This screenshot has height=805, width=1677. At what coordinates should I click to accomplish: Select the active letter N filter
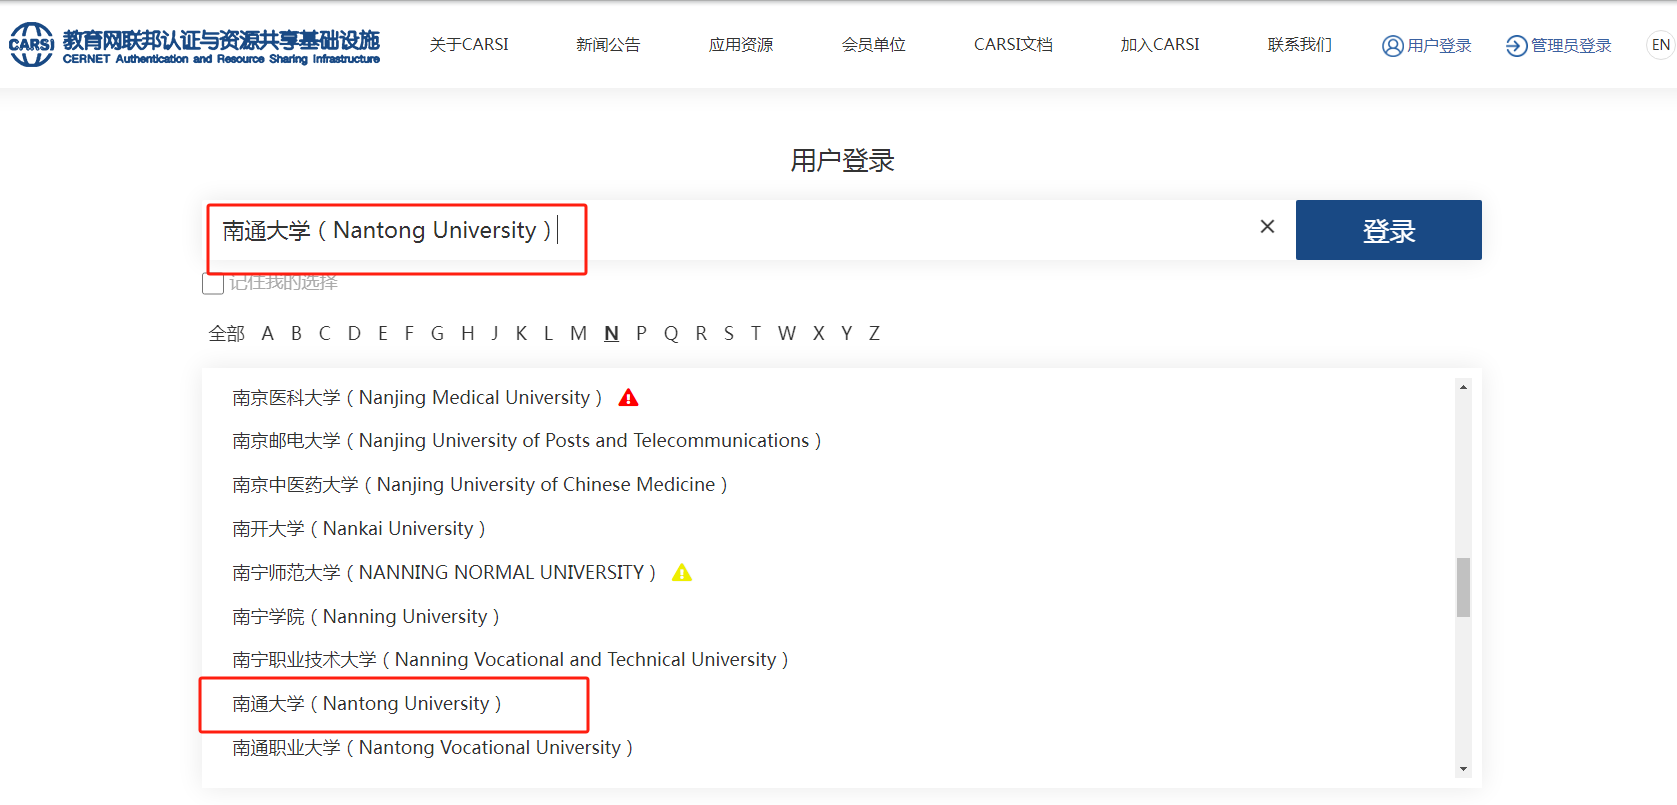click(x=611, y=334)
